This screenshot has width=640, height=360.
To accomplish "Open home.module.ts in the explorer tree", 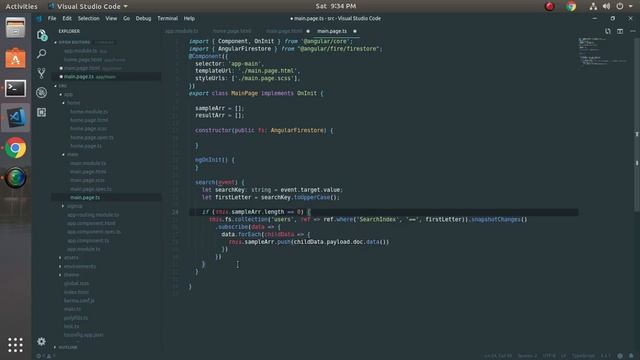I will [x=89, y=111].
